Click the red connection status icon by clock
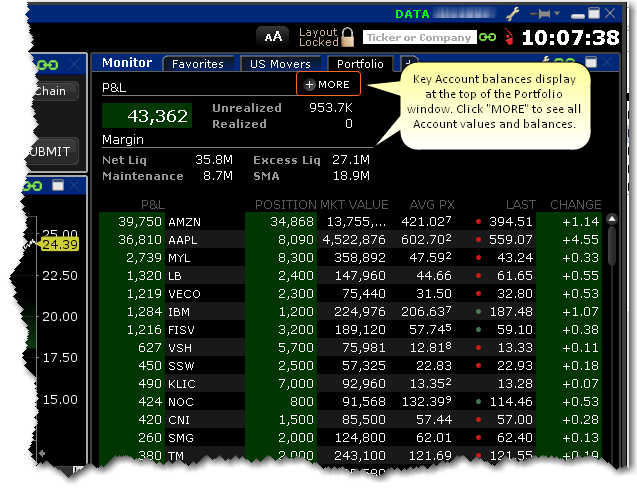 pyautogui.click(x=508, y=38)
